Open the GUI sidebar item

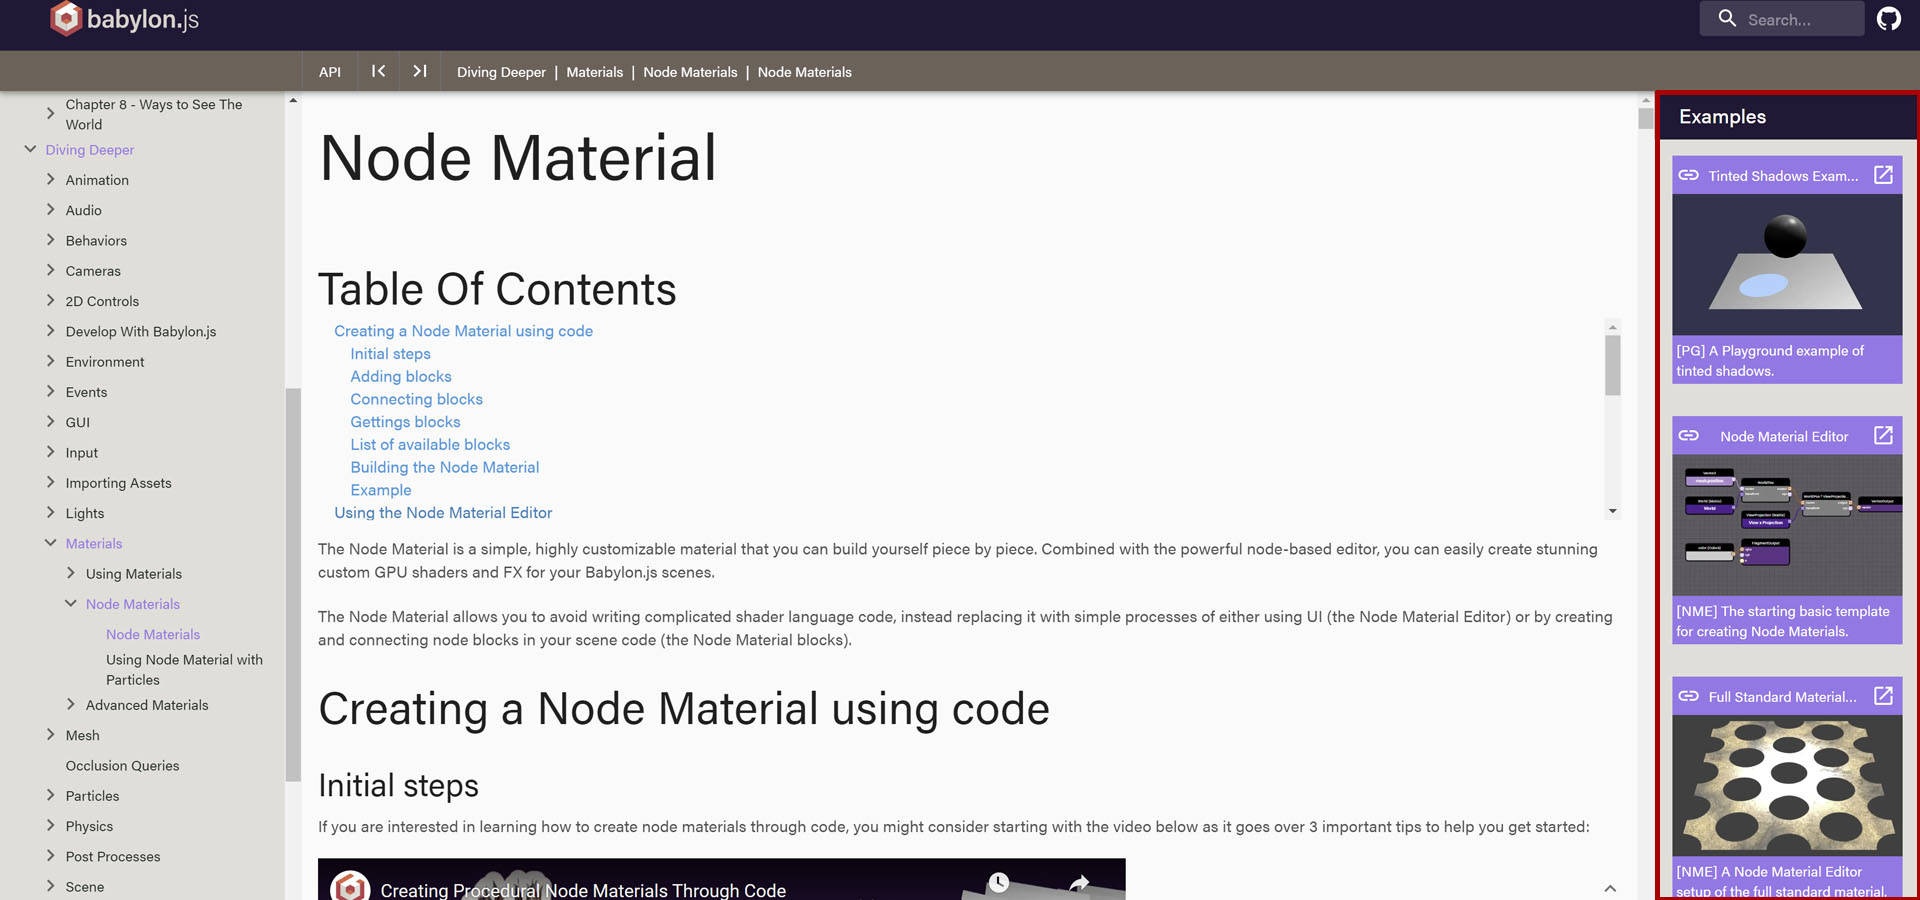click(x=78, y=422)
